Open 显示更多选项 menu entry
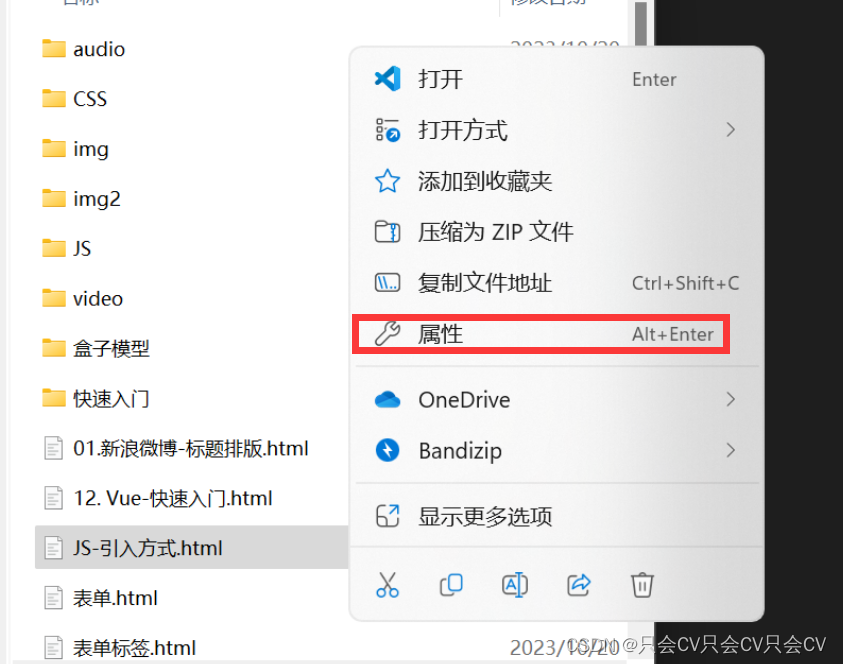Viewport: 843px width, 664px height. pyautogui.click(x=556, y=516)
